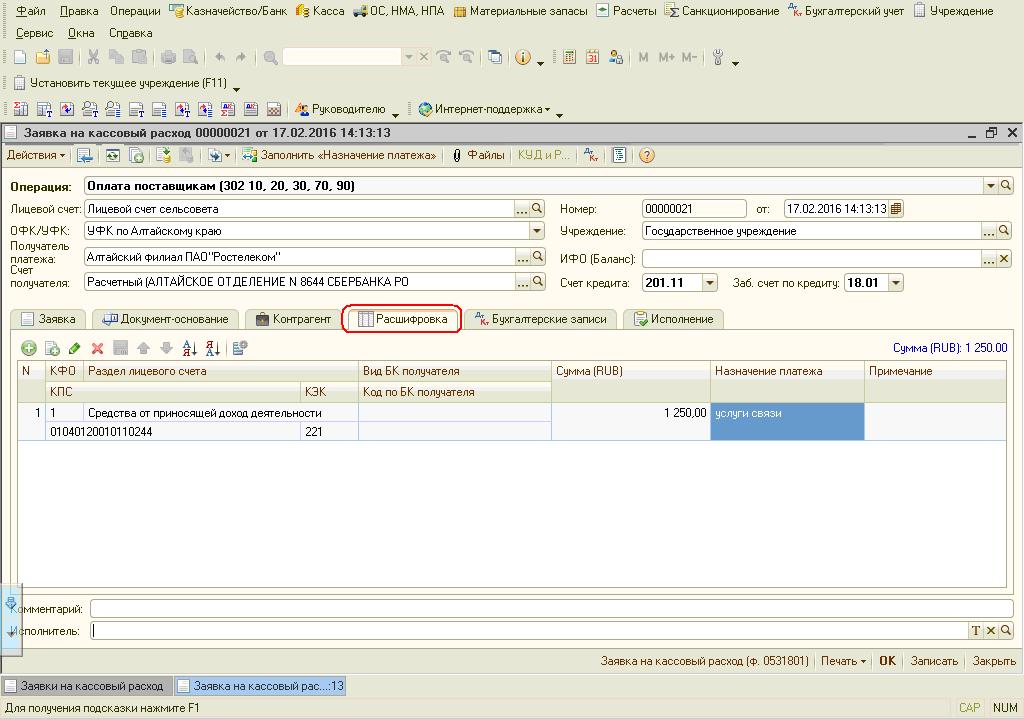Open the calculator tool

[x=569, y=57]
